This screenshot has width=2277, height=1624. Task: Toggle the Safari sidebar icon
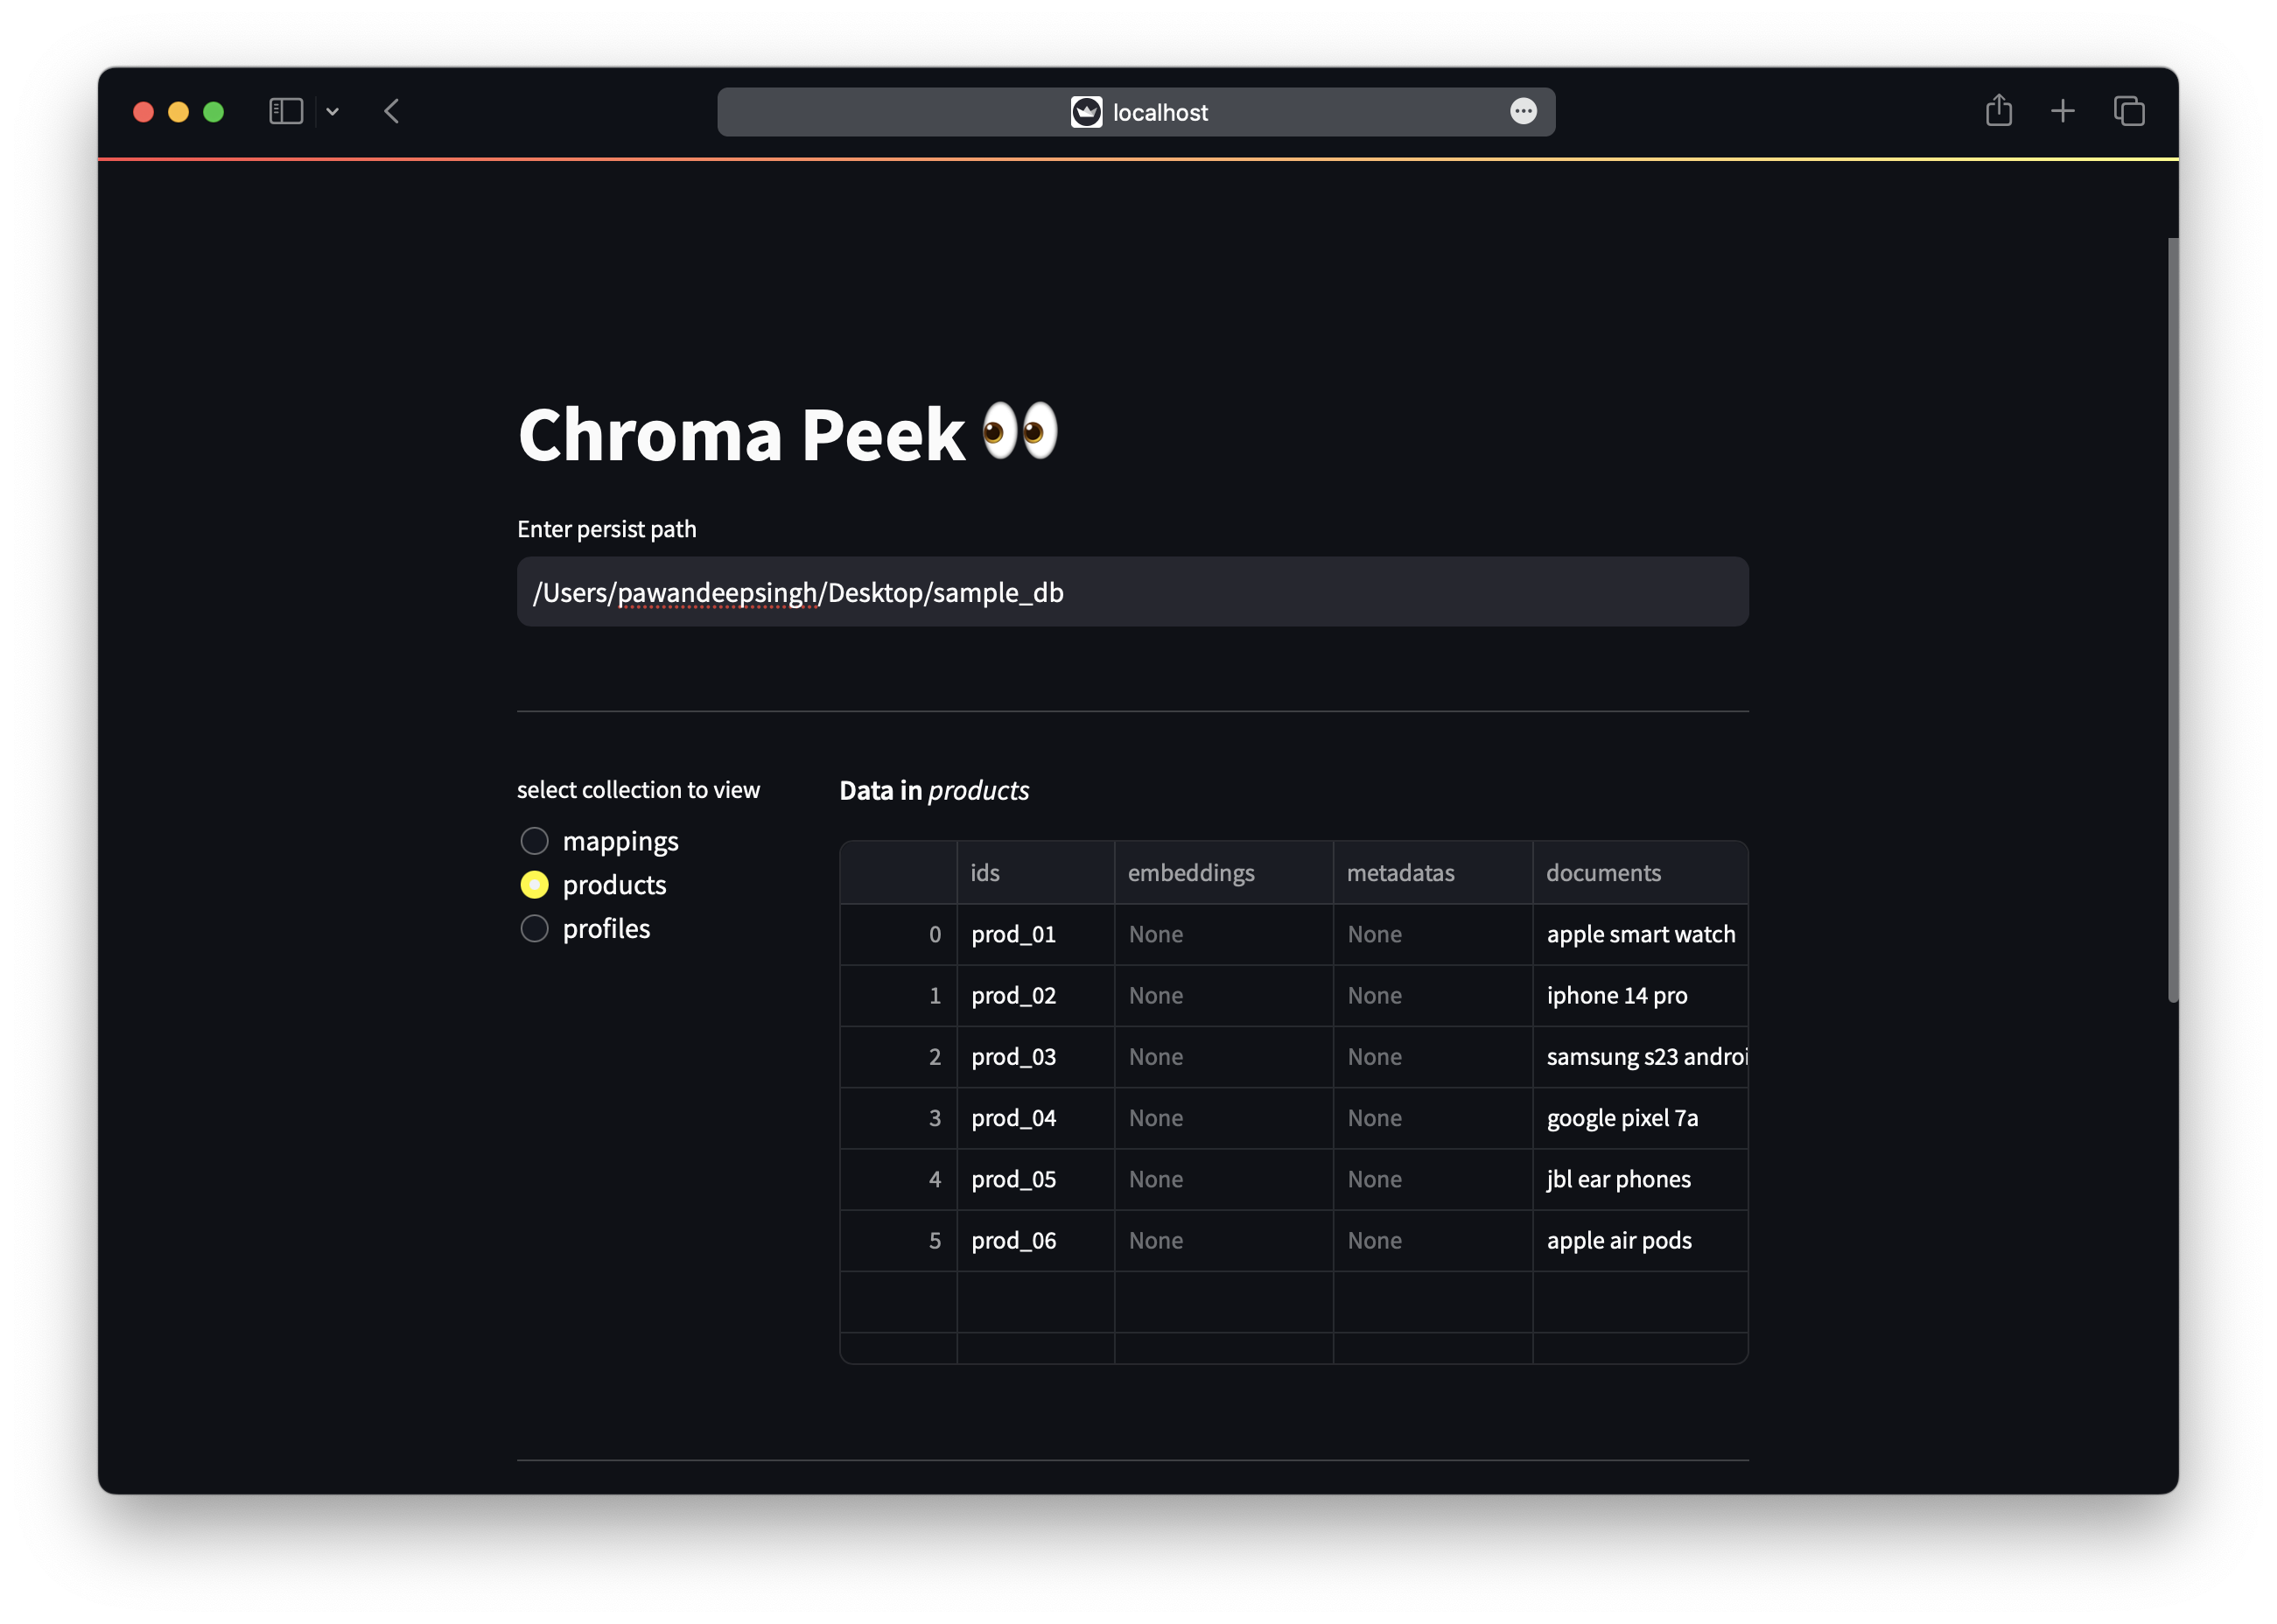click(286, 111)
